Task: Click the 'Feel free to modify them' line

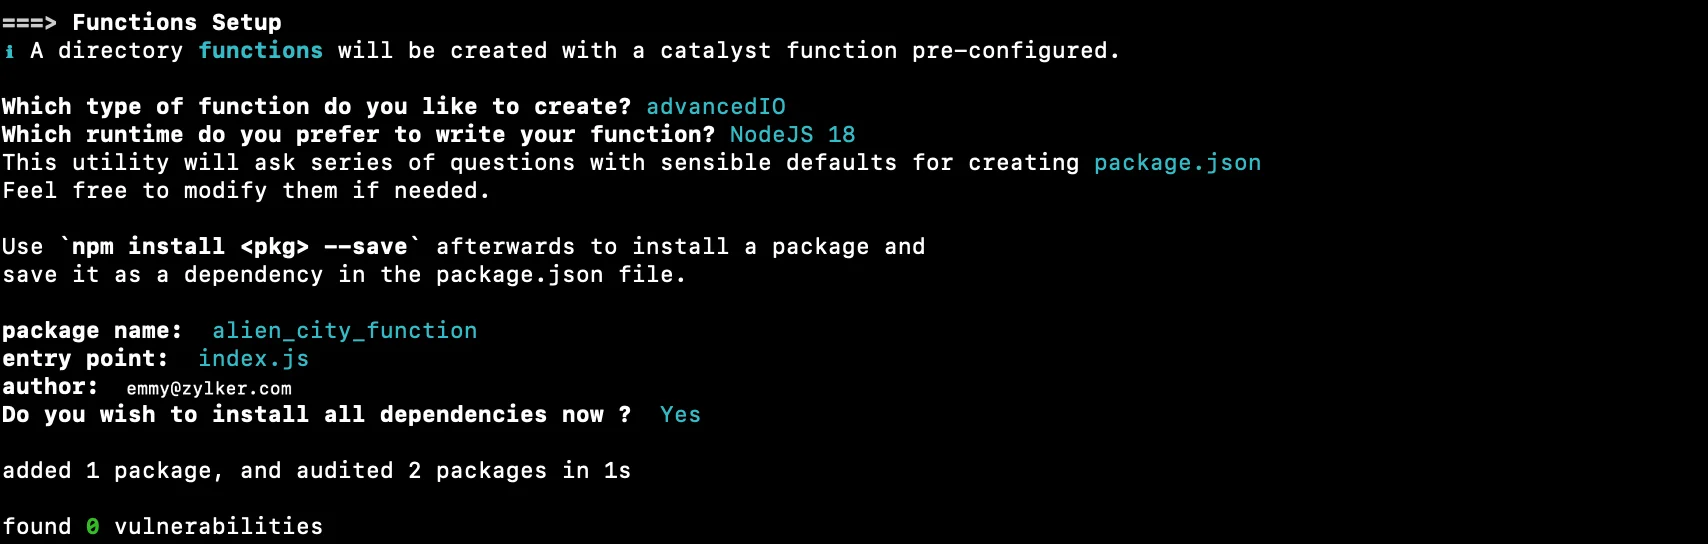Action: (x=246, y=190)
